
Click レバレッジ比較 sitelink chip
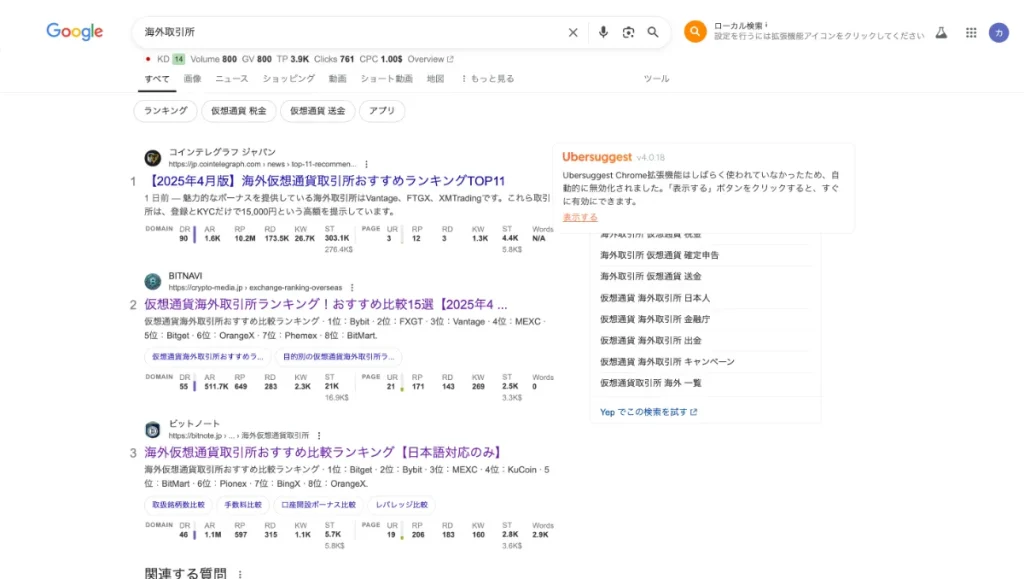402,505
